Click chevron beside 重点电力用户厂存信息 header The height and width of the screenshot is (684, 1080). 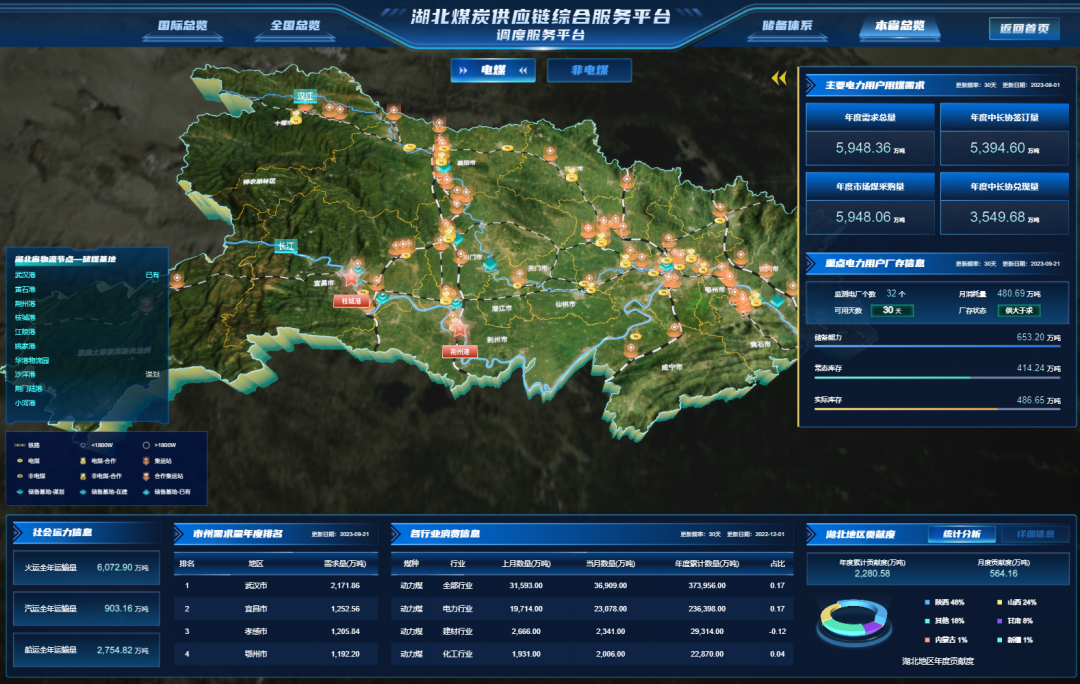click(x=811, y=263)
